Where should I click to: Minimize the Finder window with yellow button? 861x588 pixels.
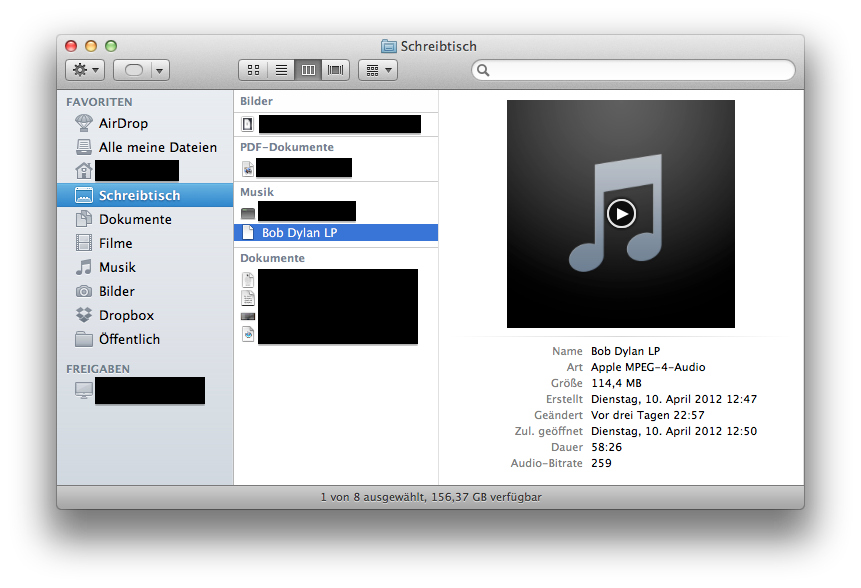91,46
